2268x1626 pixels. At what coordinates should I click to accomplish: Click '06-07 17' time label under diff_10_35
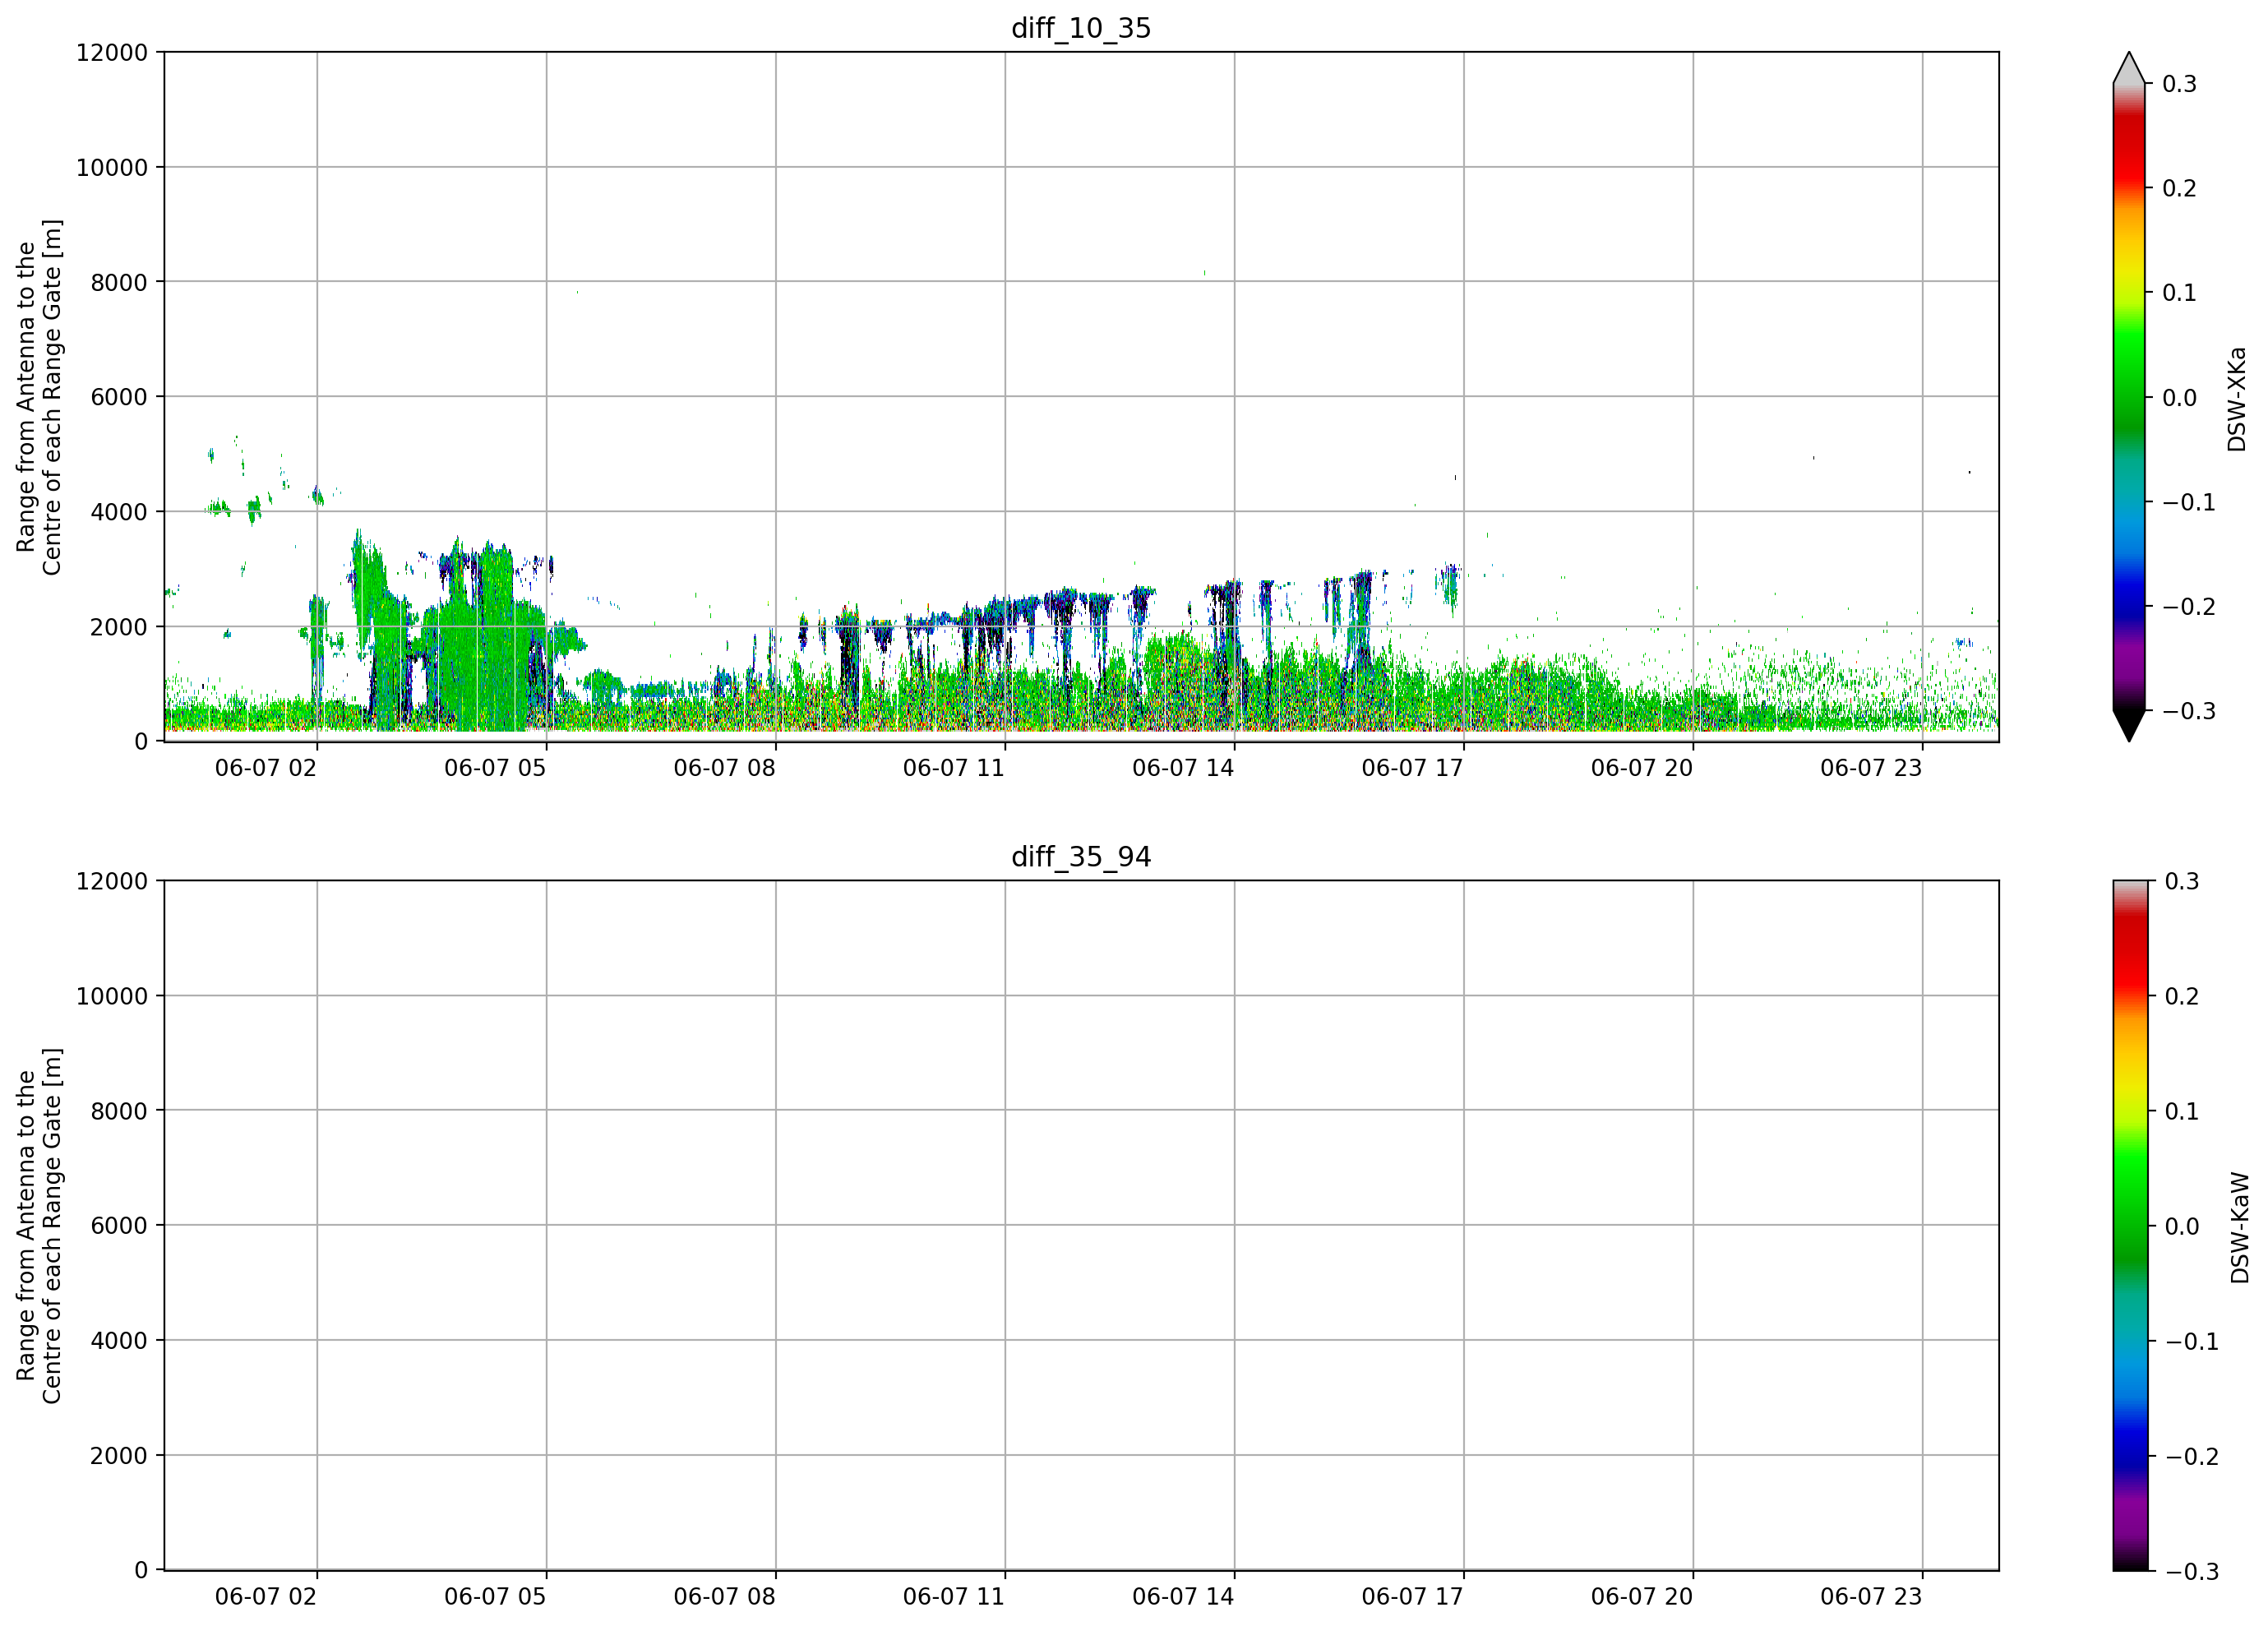[x=1413, y=768]
